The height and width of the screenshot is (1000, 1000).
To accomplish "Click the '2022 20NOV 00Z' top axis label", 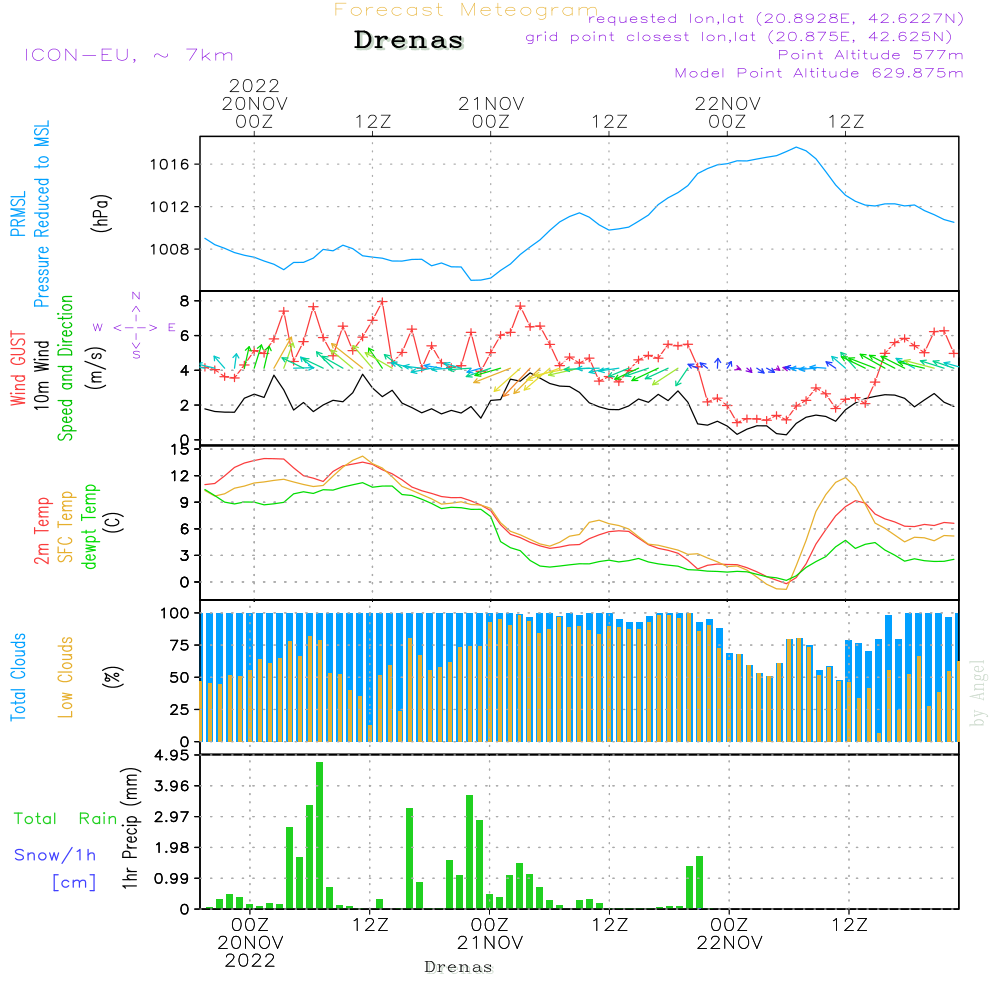I will click(x=254, y=103).
